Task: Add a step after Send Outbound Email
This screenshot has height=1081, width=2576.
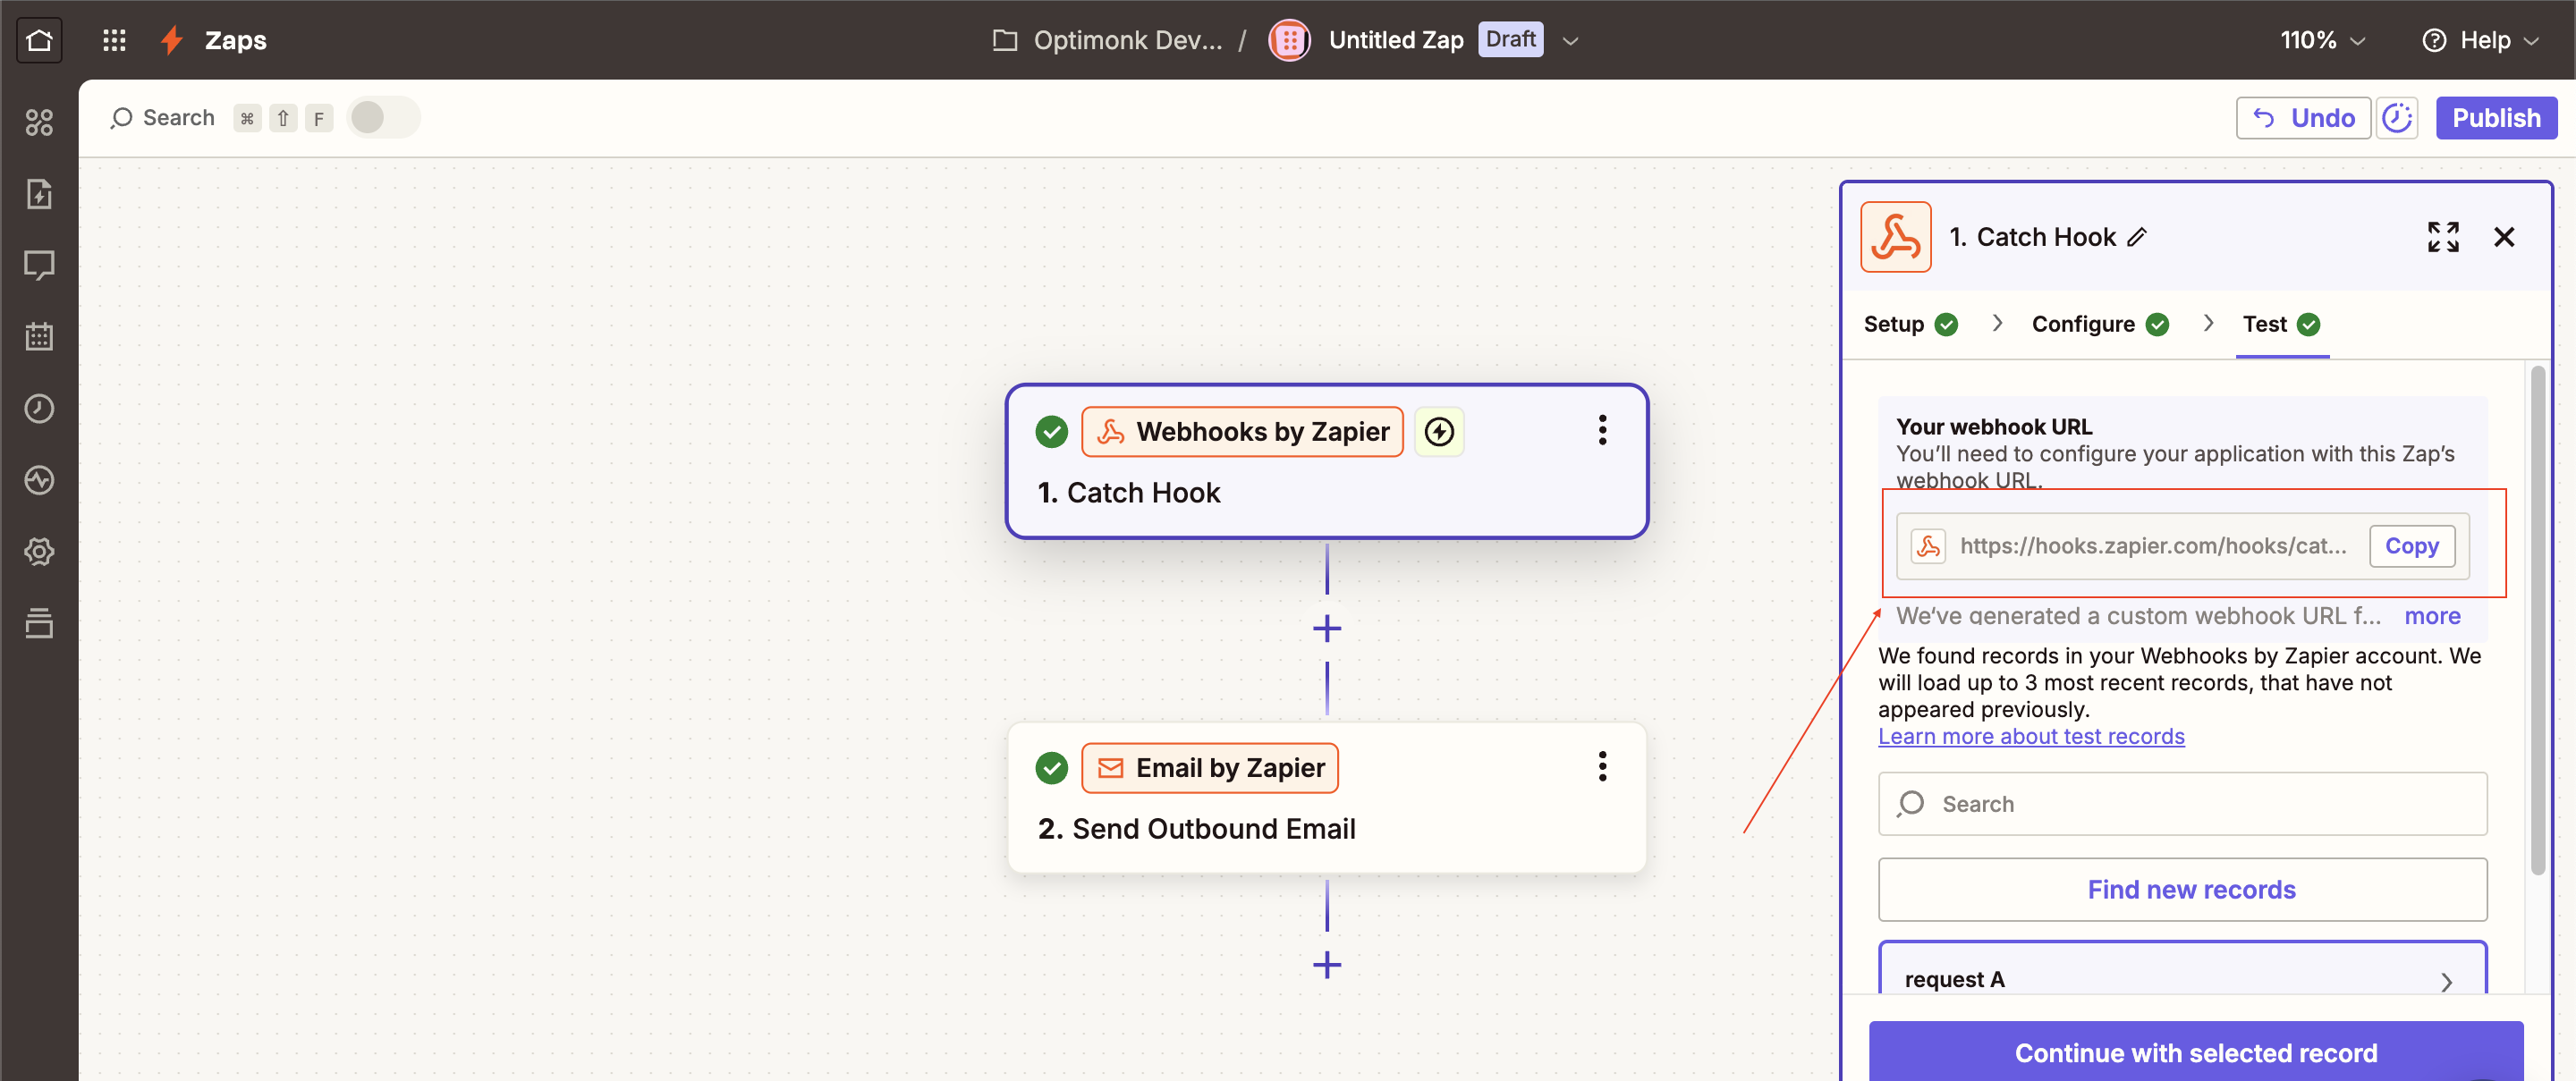Action: pyautogui.click(x=1327, y=965)
